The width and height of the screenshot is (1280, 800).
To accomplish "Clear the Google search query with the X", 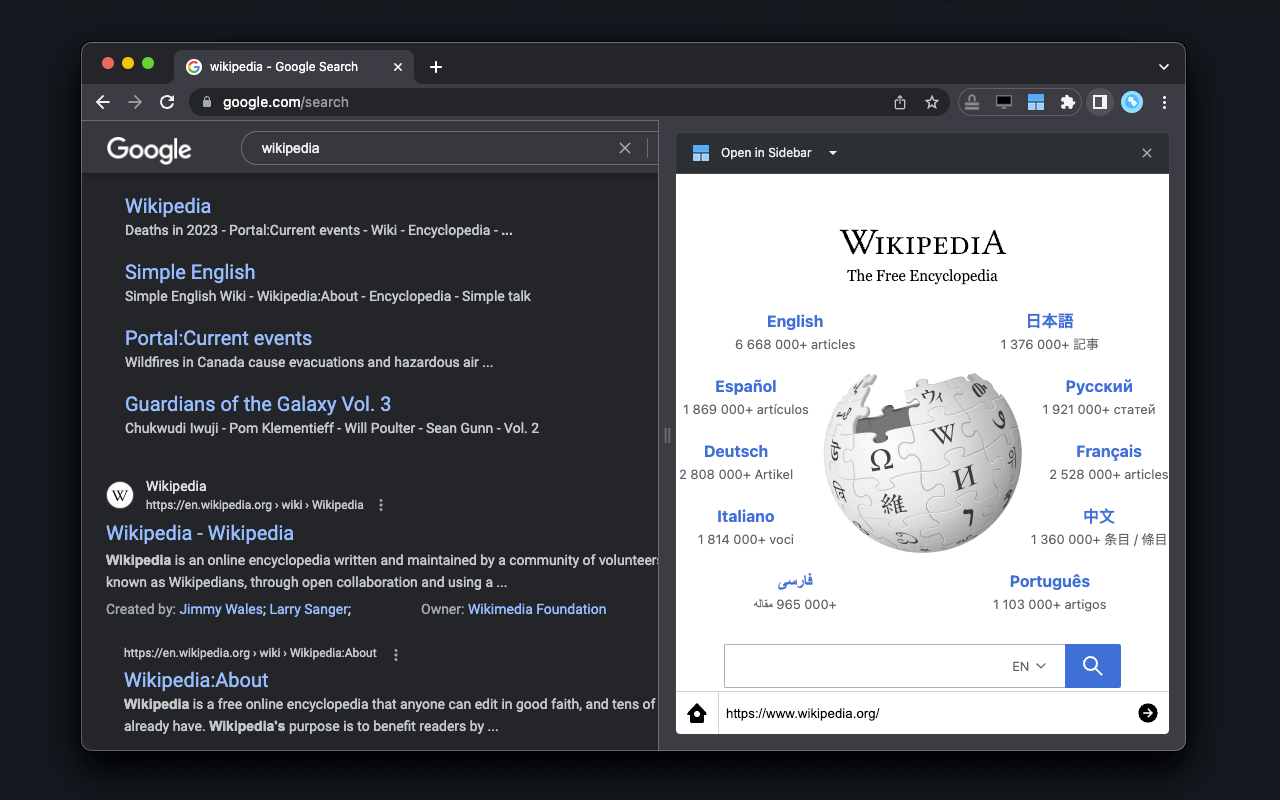I will 624,147.
